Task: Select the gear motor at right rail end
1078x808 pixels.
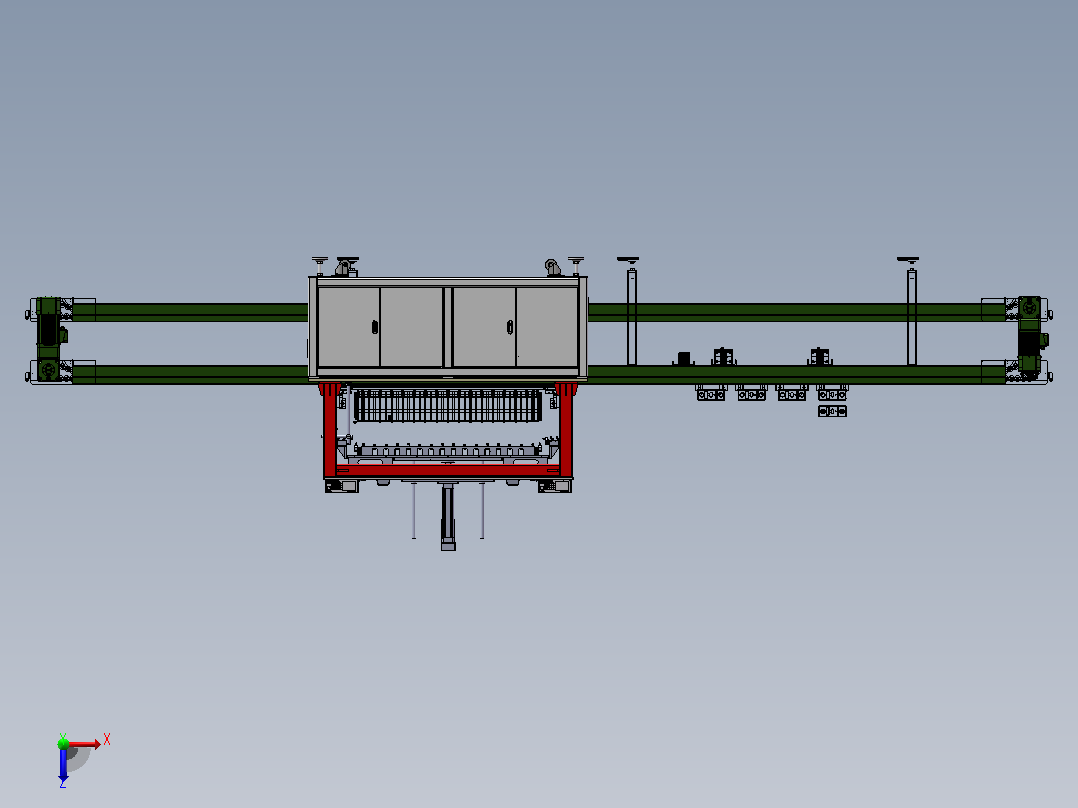Action: coord(1031,338)
